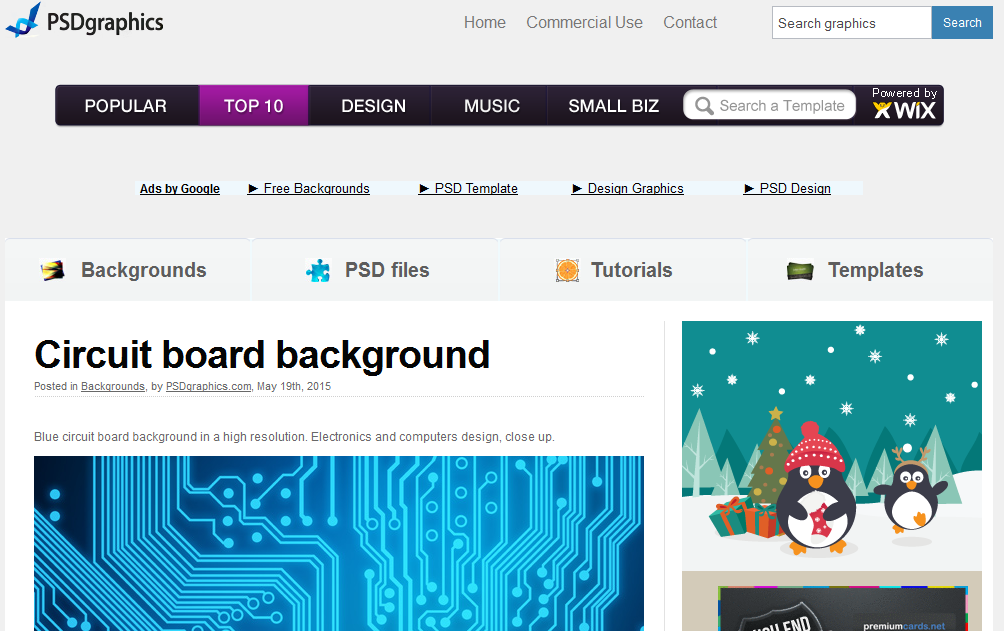Select DESIGN in the Wix banner

pos(373,106)
